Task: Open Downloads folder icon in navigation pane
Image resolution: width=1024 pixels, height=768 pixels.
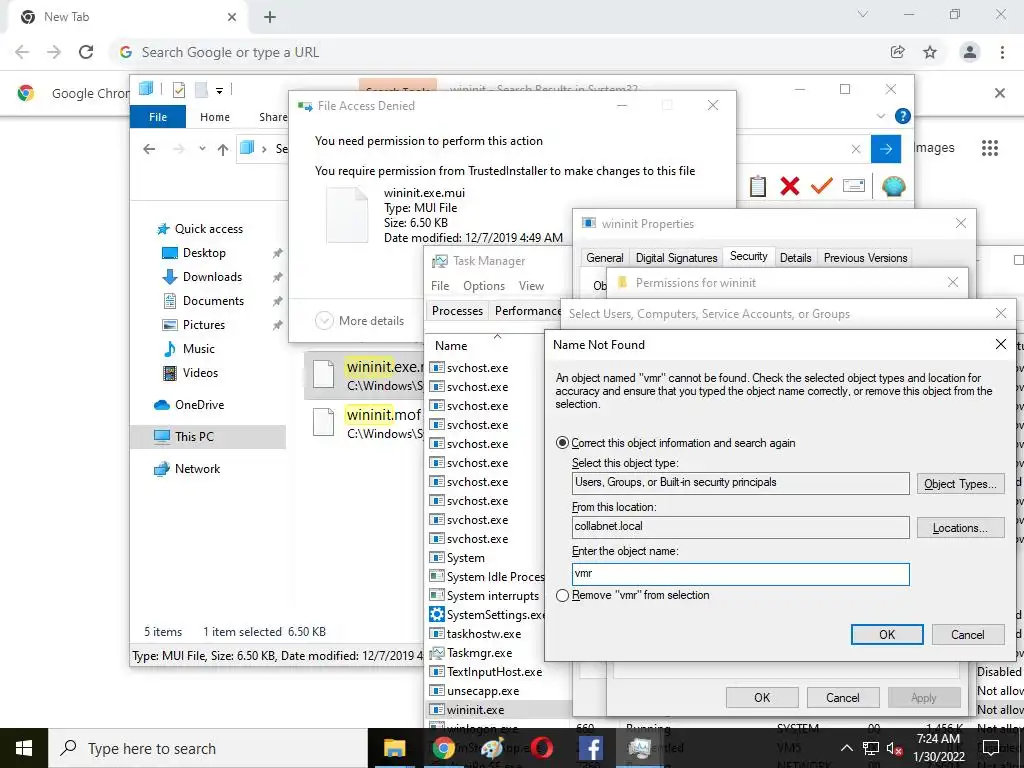Action: coord(169,277)
